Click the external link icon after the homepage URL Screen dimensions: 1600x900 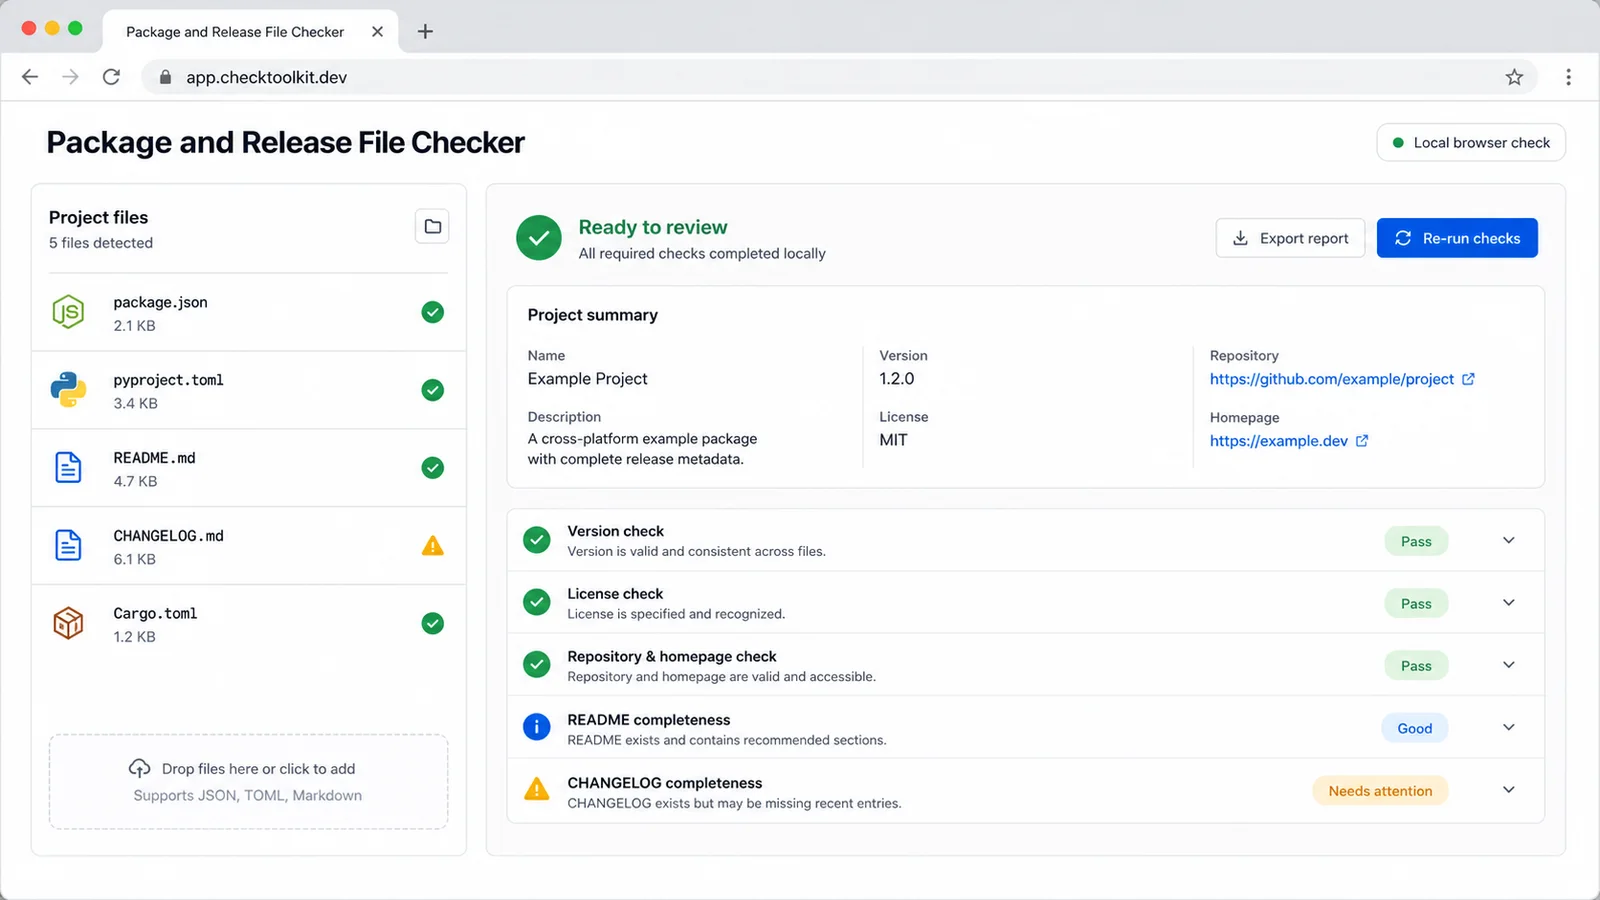click(1362, 441)
